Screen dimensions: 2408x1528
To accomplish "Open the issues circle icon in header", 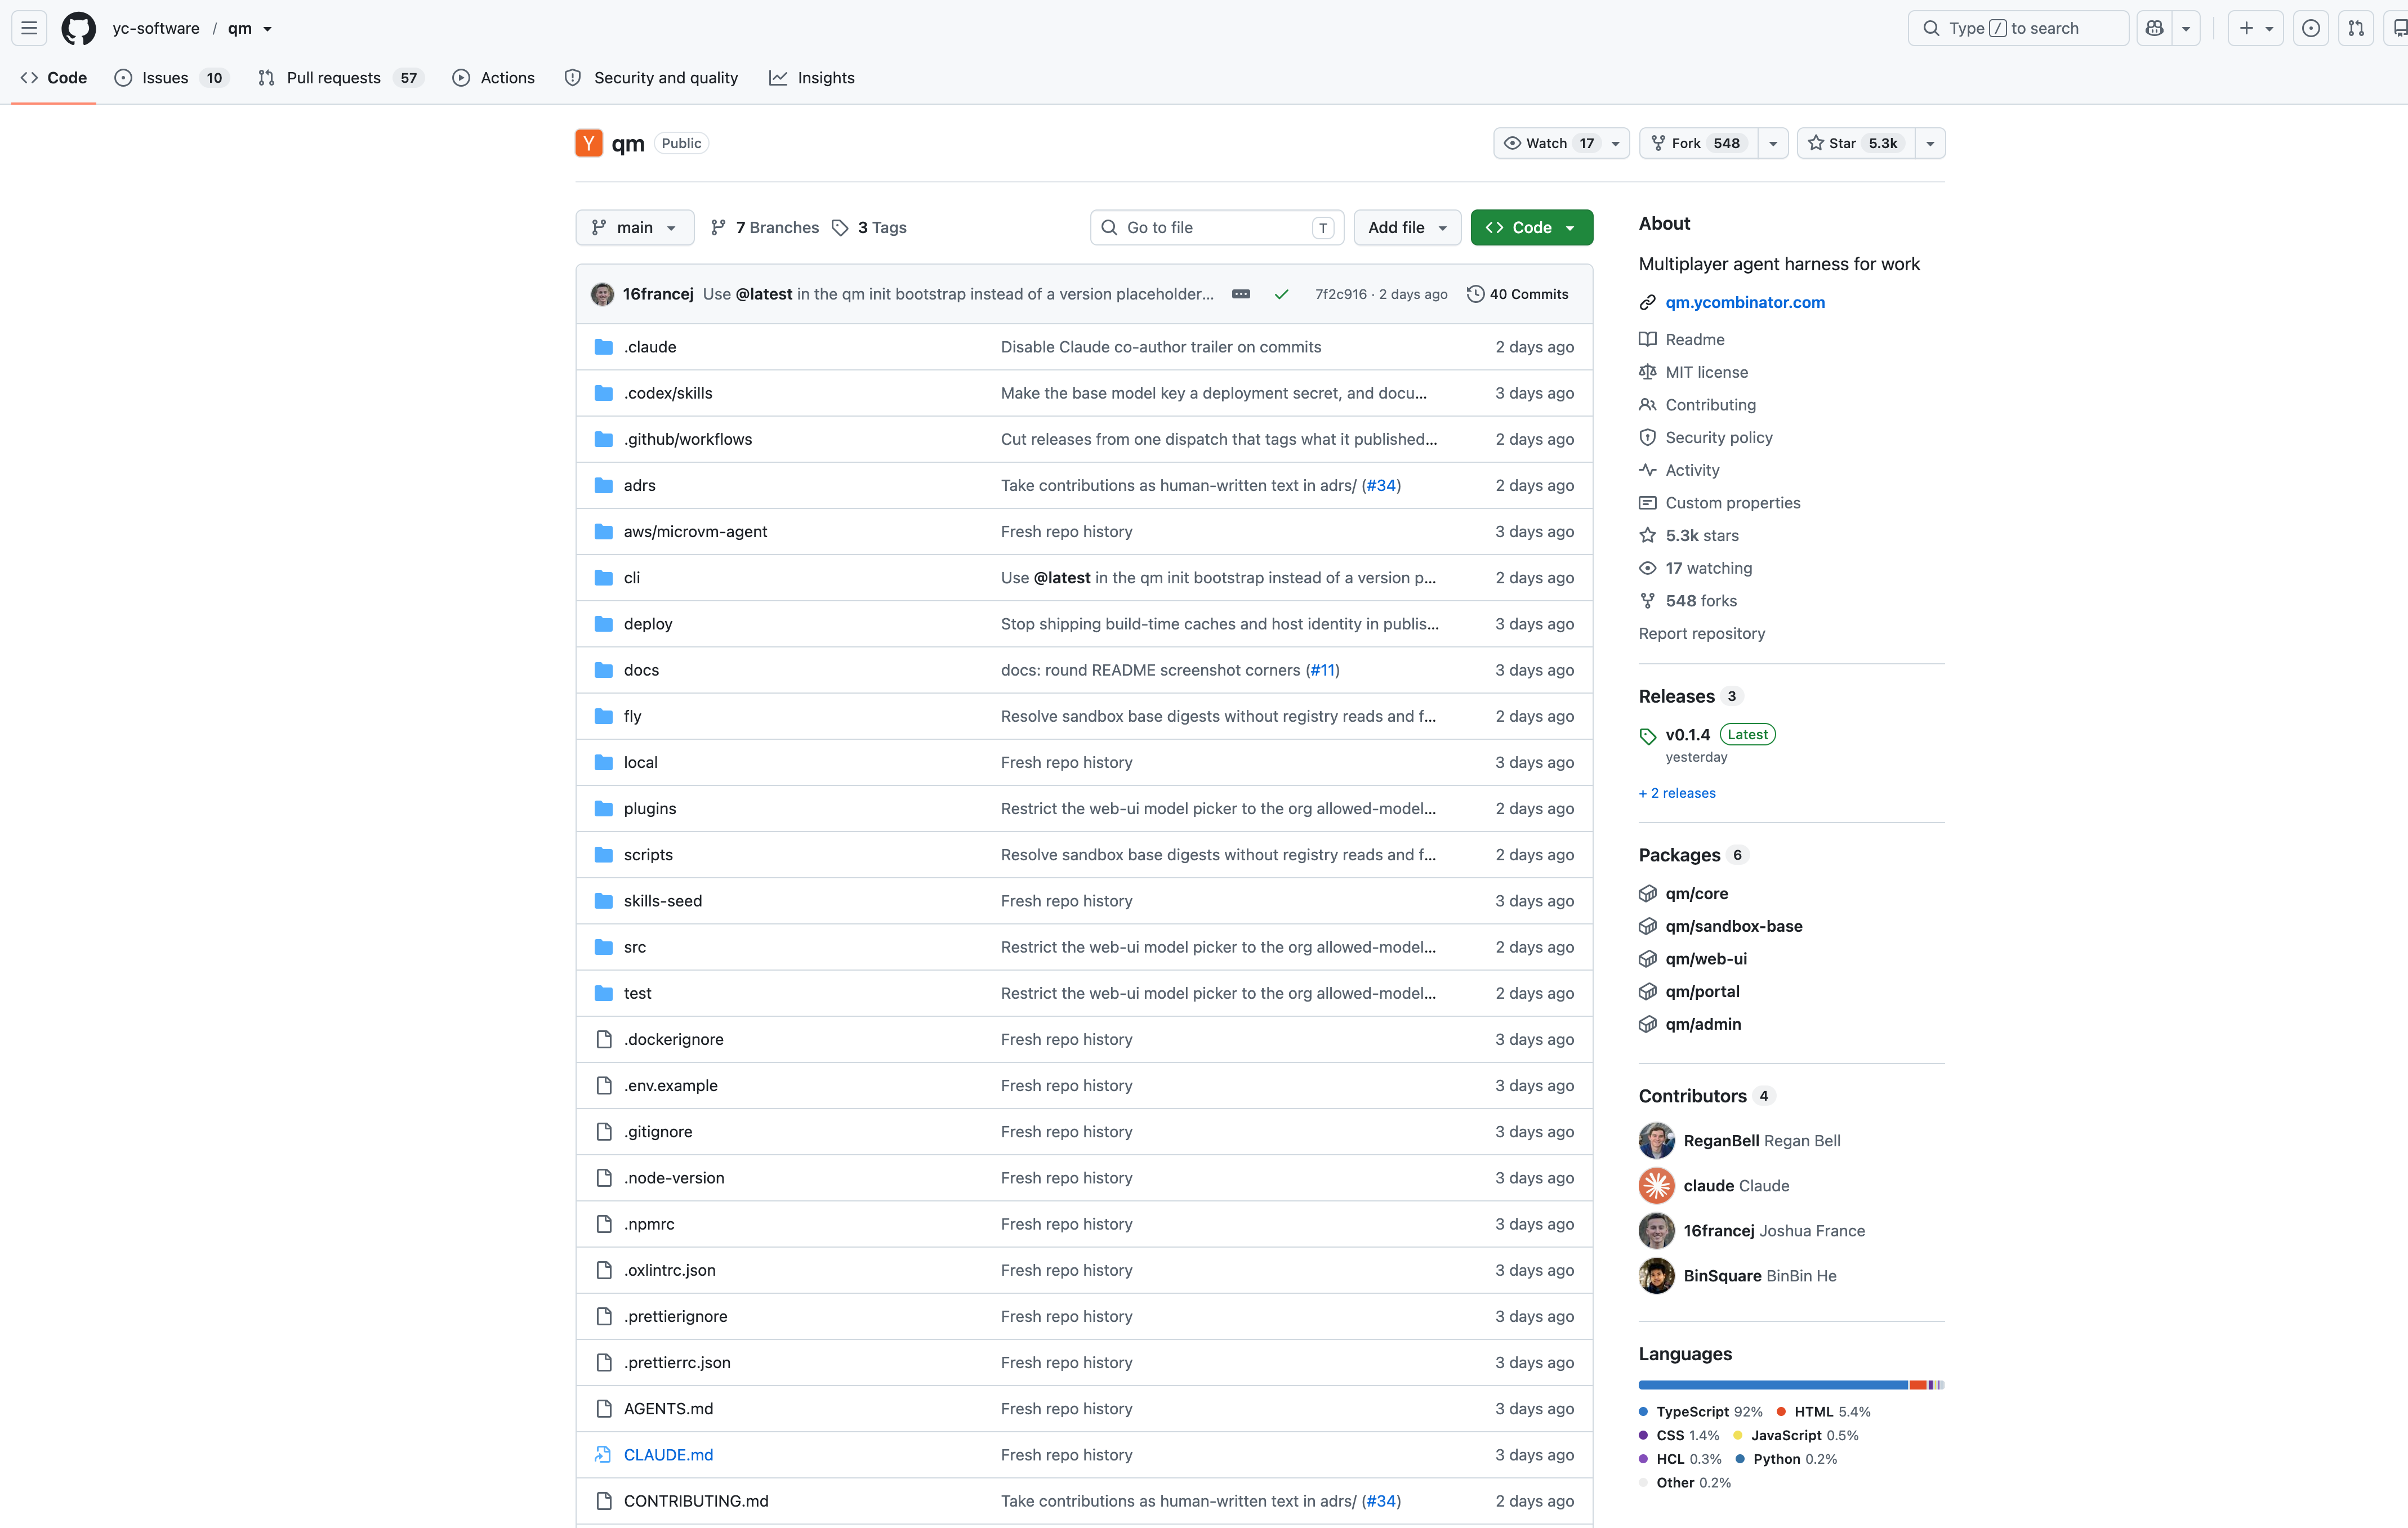I will (x=2311, y=28).
